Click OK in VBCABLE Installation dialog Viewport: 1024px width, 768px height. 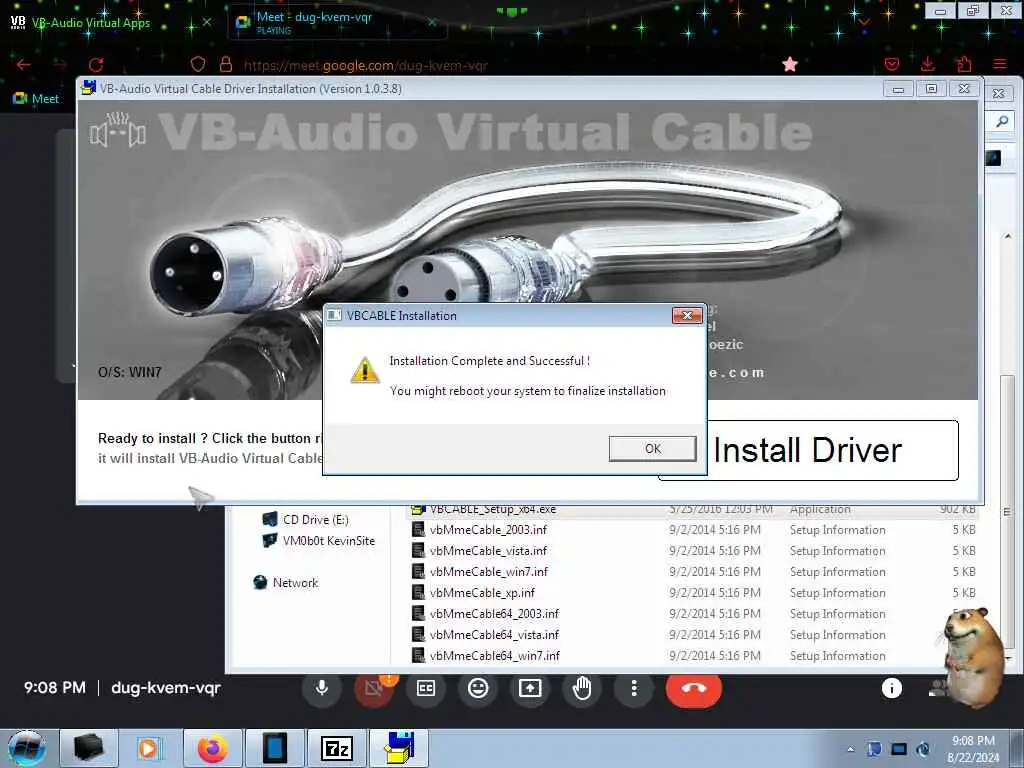652,449
